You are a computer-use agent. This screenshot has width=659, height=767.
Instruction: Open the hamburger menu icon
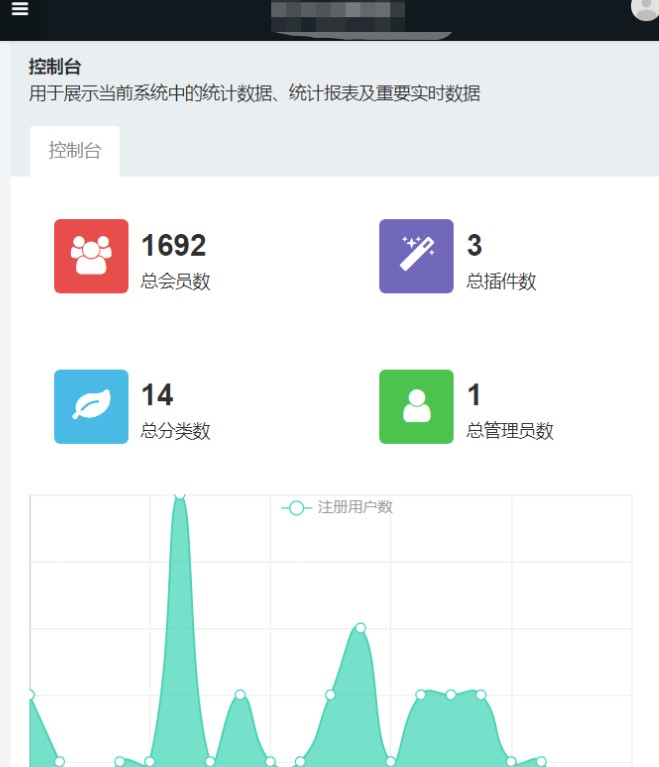tap(20, 8)
